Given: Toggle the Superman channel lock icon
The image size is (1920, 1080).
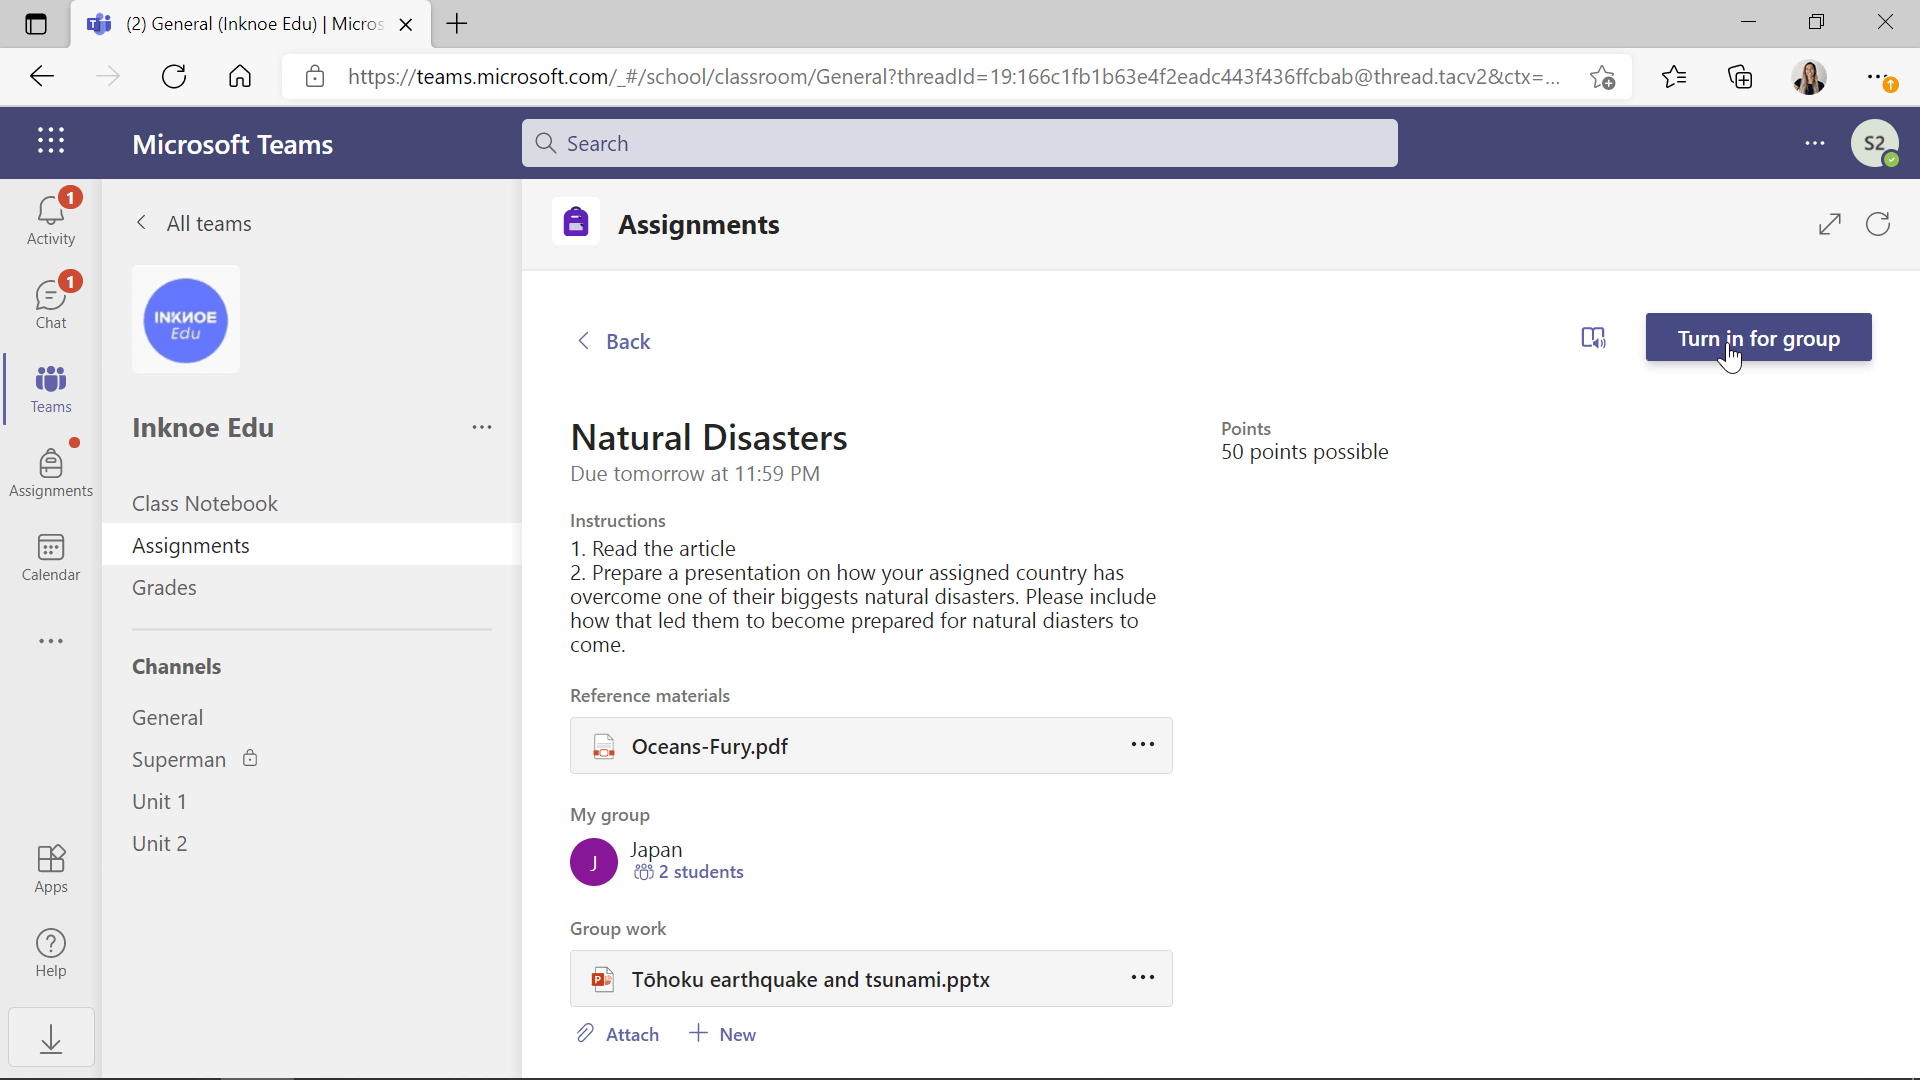Looking at the screenshot, I should [251, 757].
